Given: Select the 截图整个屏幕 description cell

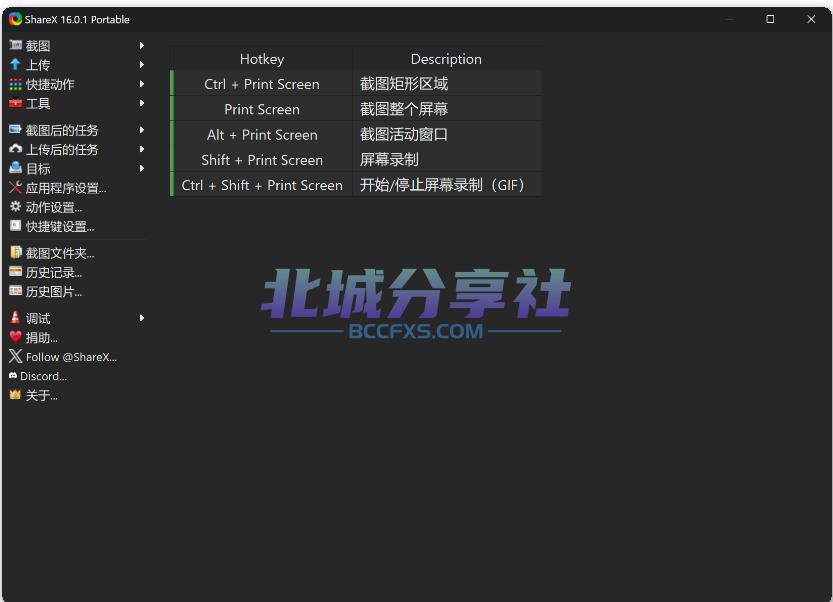Looking at the screenshot, I should pyautogui.click(x=447, y=109).
